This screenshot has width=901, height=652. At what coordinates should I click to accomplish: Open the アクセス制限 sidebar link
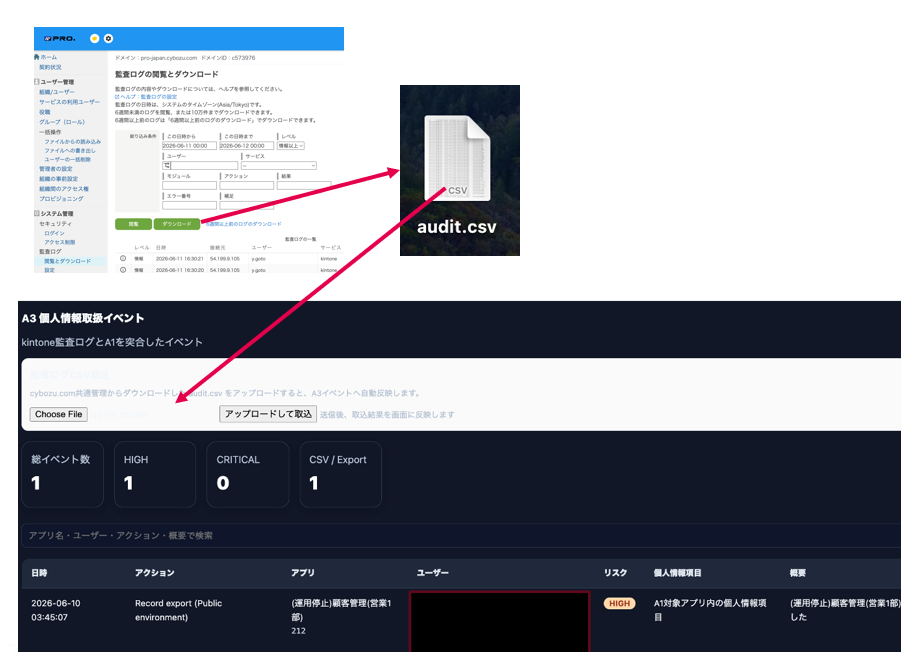[x=59, y=242]
